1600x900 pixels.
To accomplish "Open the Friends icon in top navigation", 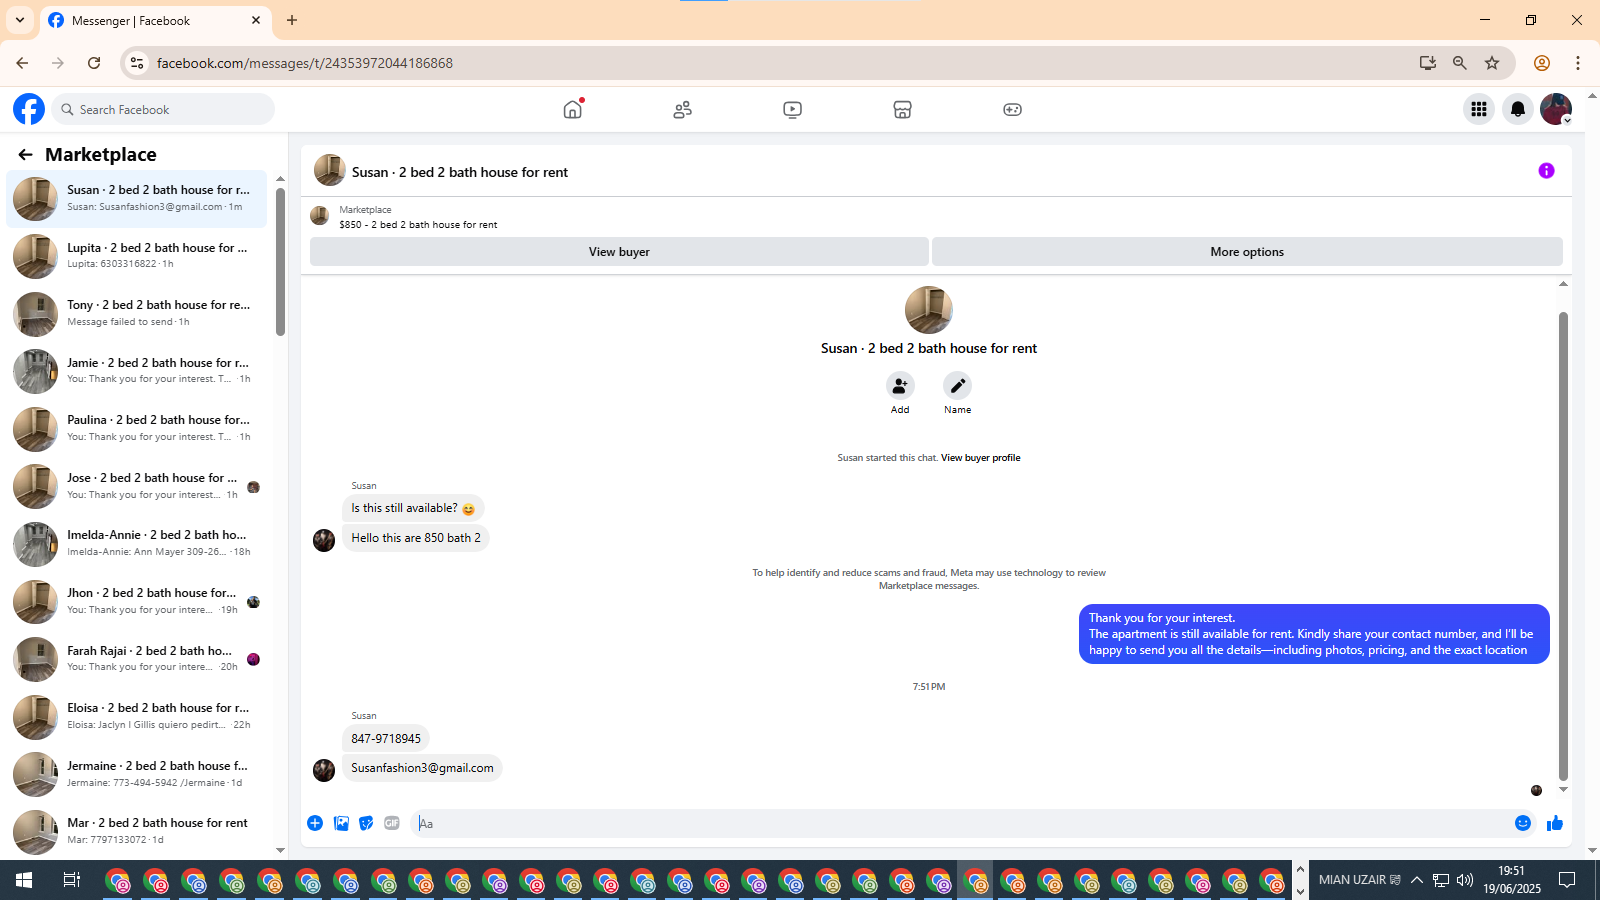I will tap(683, 110).
